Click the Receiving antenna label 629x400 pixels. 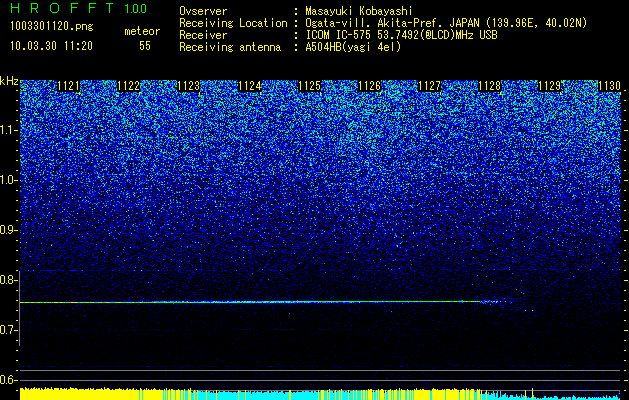[230, 47]
